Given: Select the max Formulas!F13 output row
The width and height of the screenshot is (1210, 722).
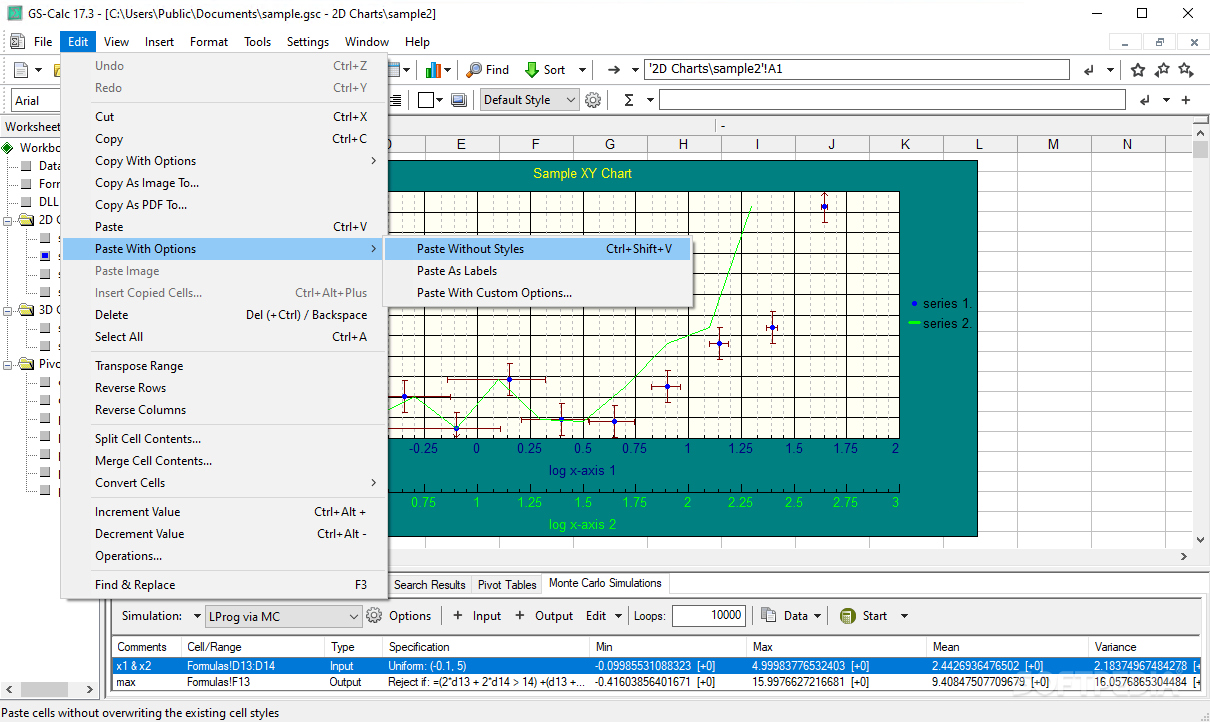Looking at the screenshot, I should point(655,682).
